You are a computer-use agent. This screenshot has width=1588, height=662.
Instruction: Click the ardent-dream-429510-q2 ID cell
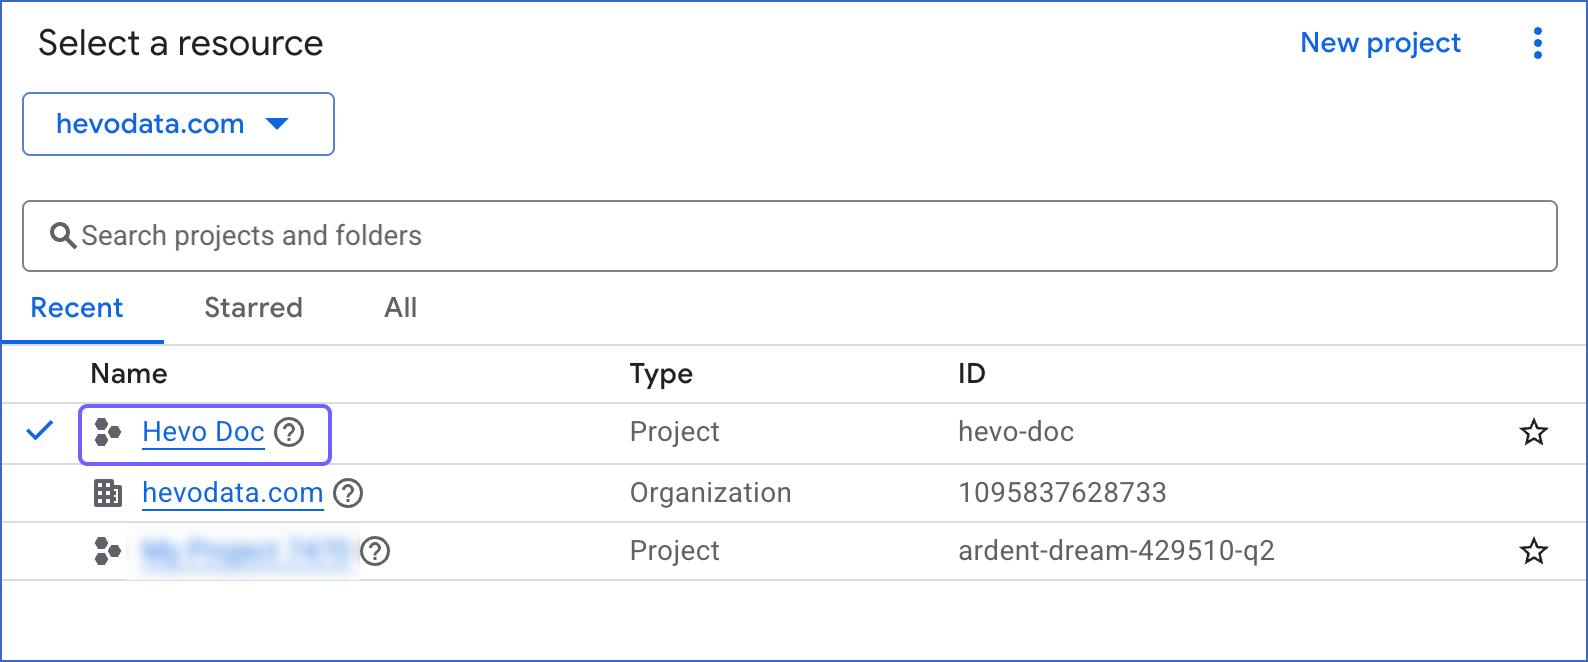pos(1116,551)
